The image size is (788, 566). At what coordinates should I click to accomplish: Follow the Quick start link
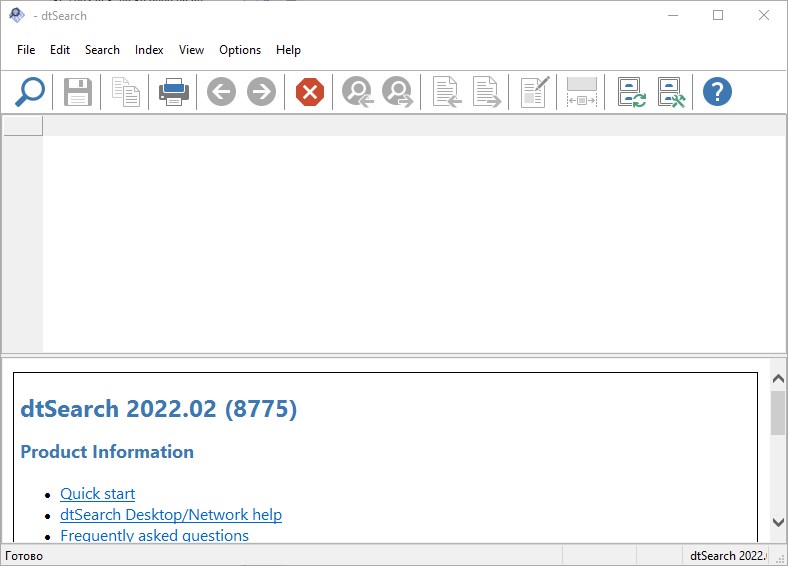(x=97, y=494)
